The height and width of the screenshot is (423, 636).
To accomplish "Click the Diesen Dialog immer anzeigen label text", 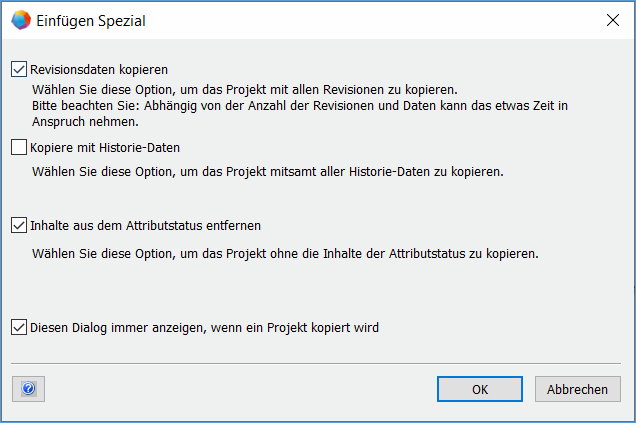I will tap(205, 327).
